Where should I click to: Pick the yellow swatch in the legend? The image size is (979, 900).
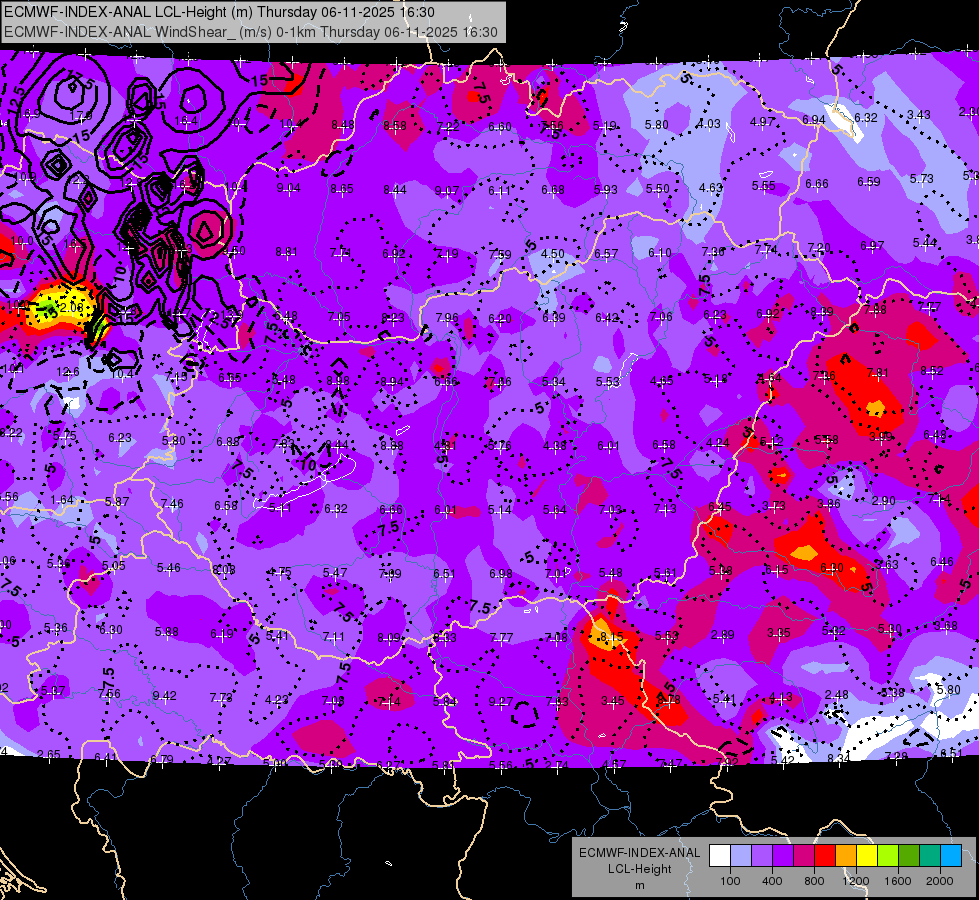pos(867,856)
